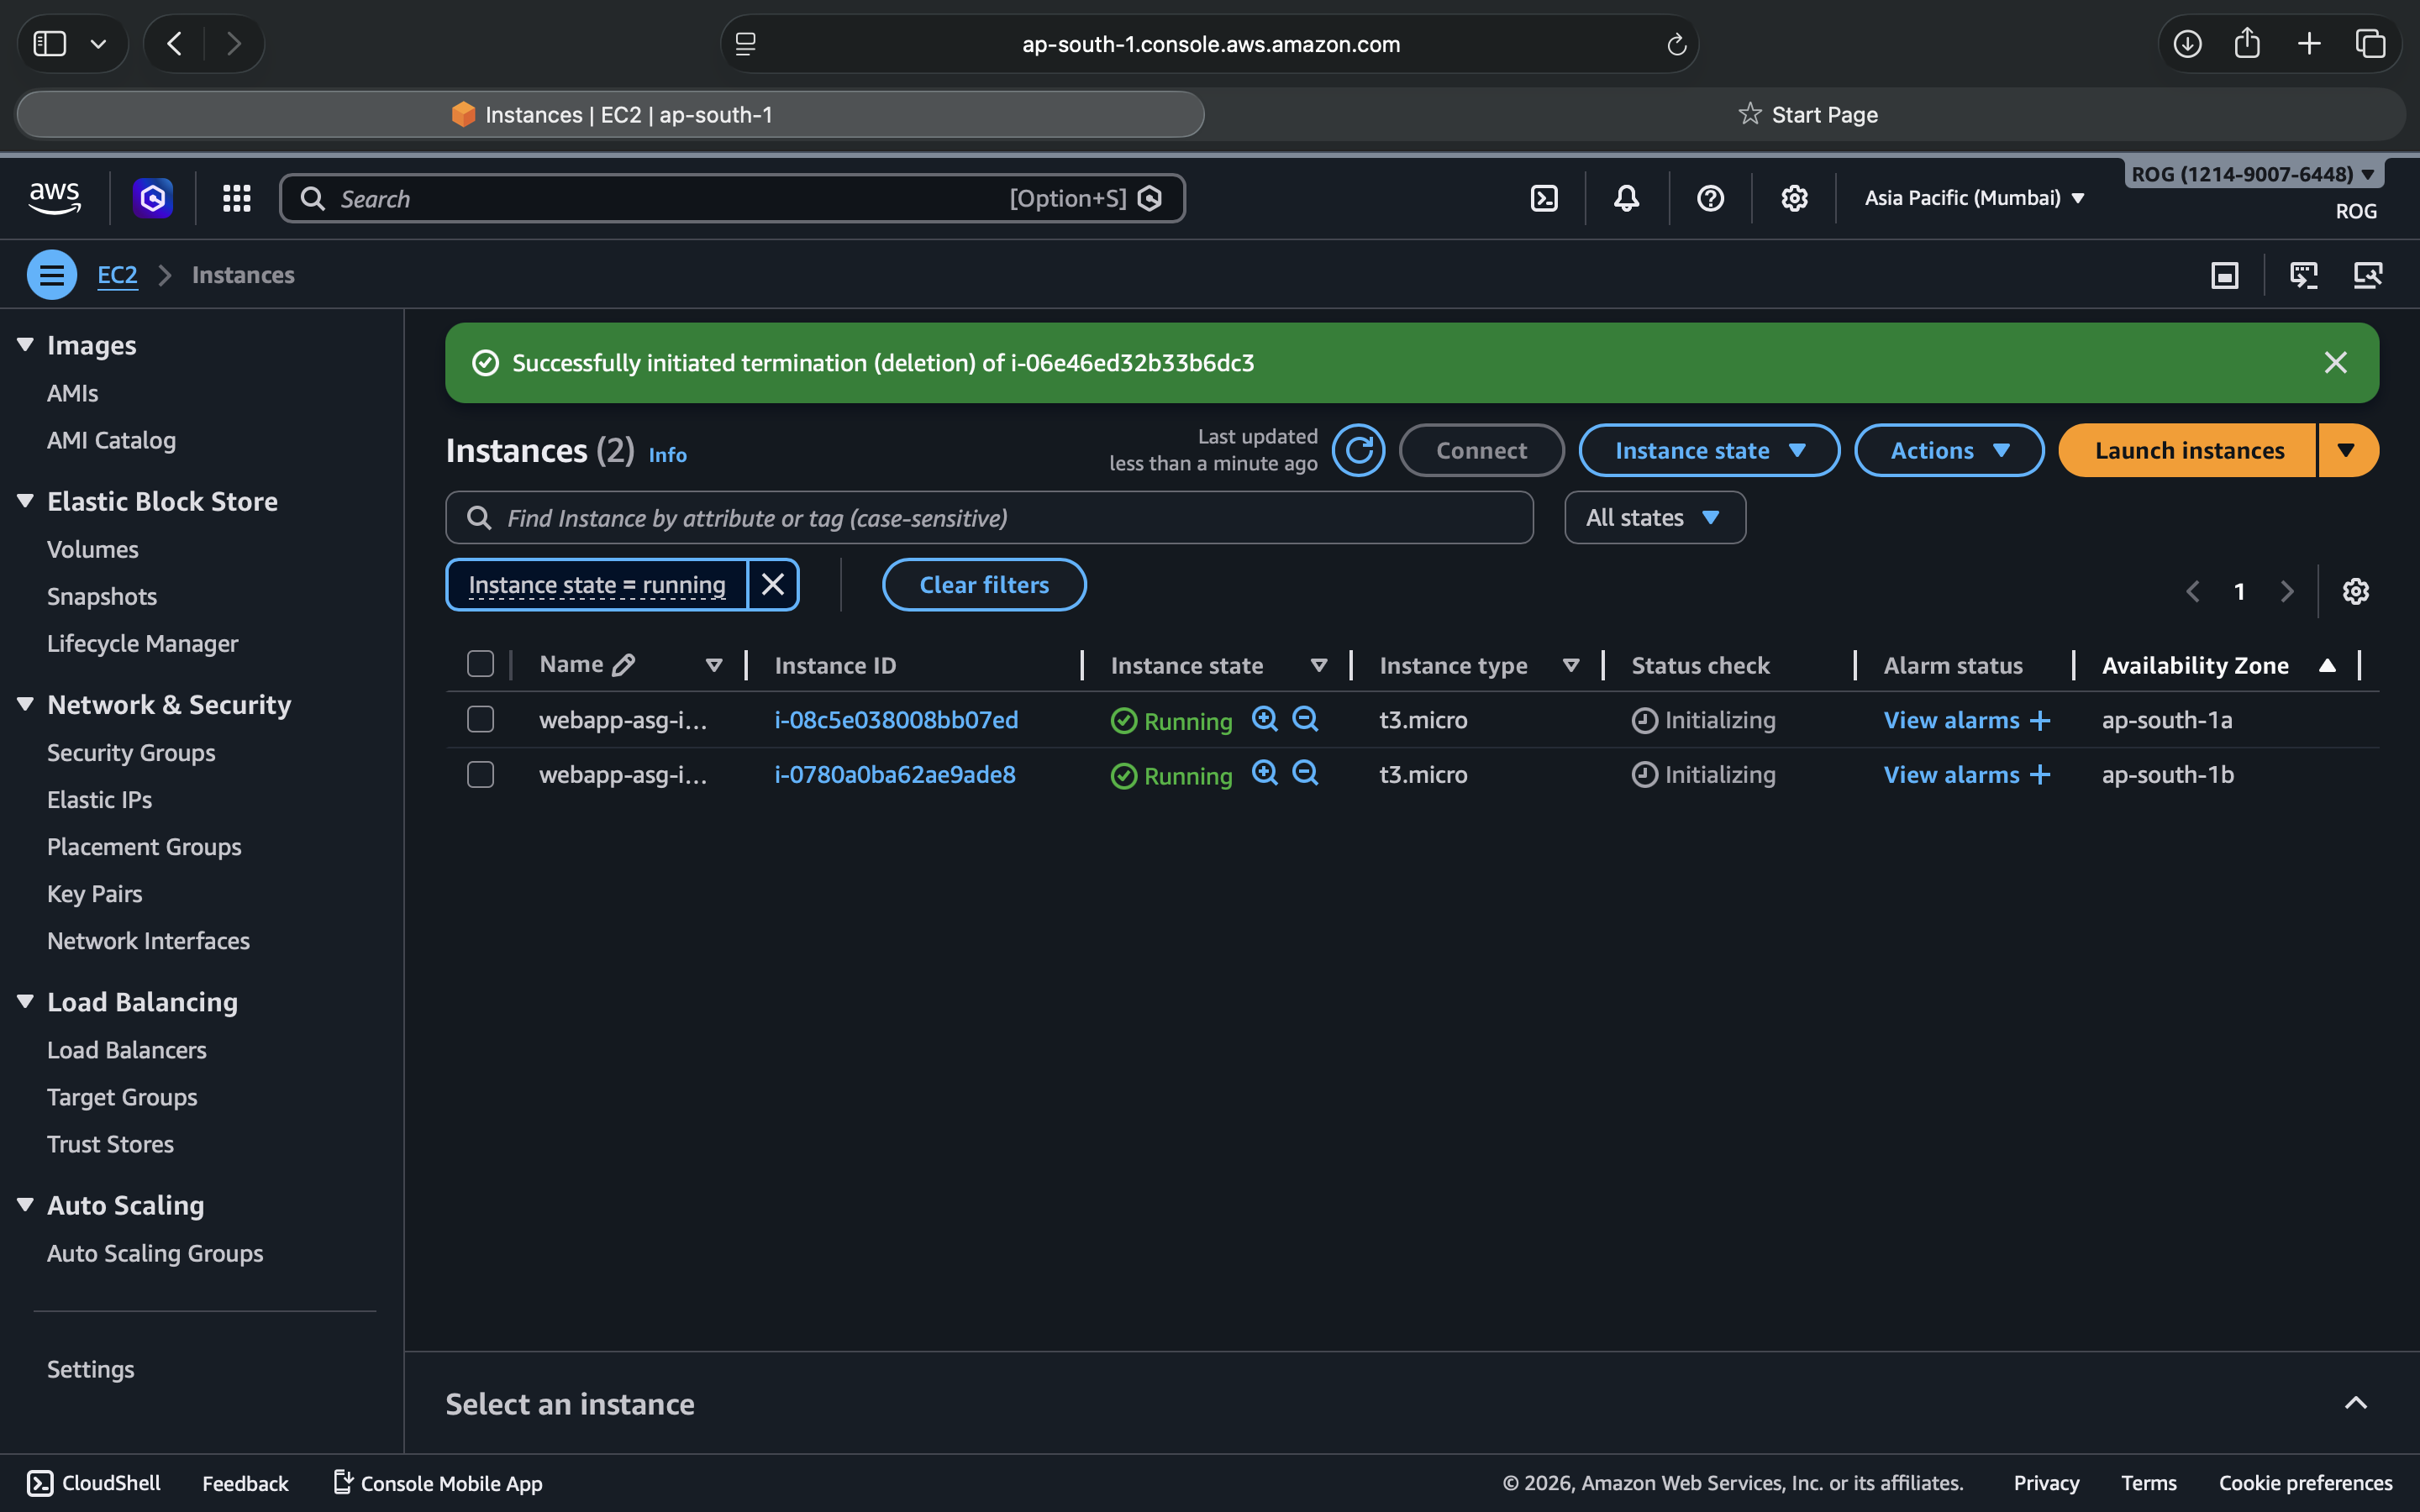Expand the Select an instance panel
Viewport: 2420px width, 1512px height.
coord(2355,1403)
